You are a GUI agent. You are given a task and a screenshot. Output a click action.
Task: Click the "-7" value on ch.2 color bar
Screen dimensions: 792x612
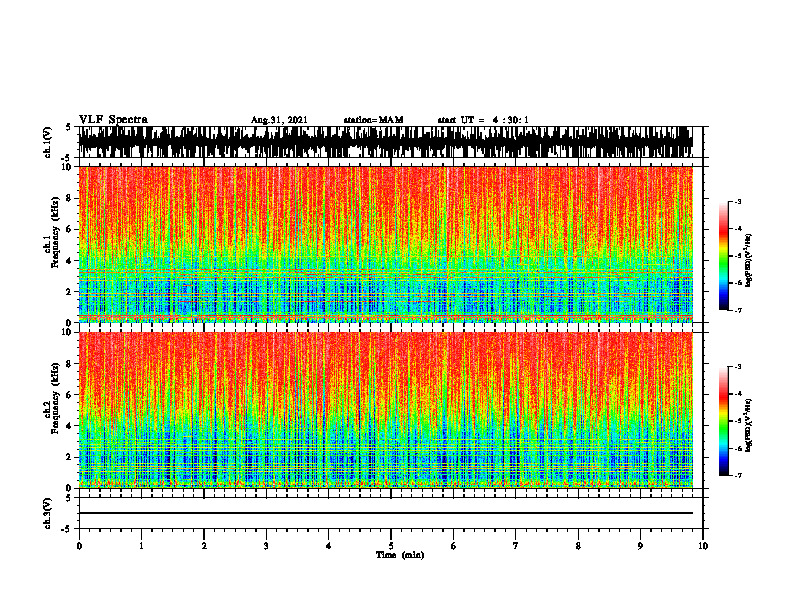tap(737, 475)
